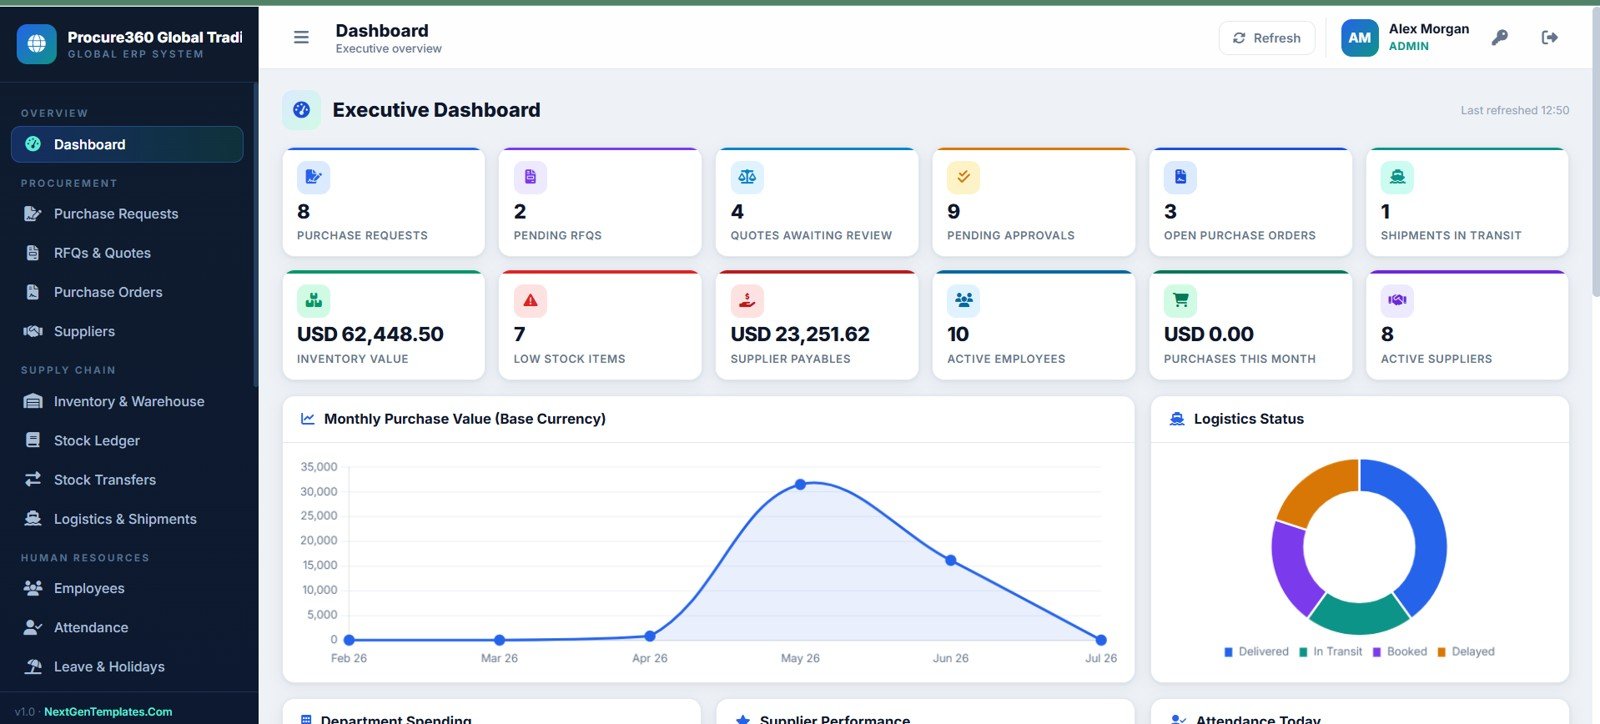Toggle the Delayed legend item
The height and width of the screenshot is (724, 1600).
click(x=1466, y=652)
